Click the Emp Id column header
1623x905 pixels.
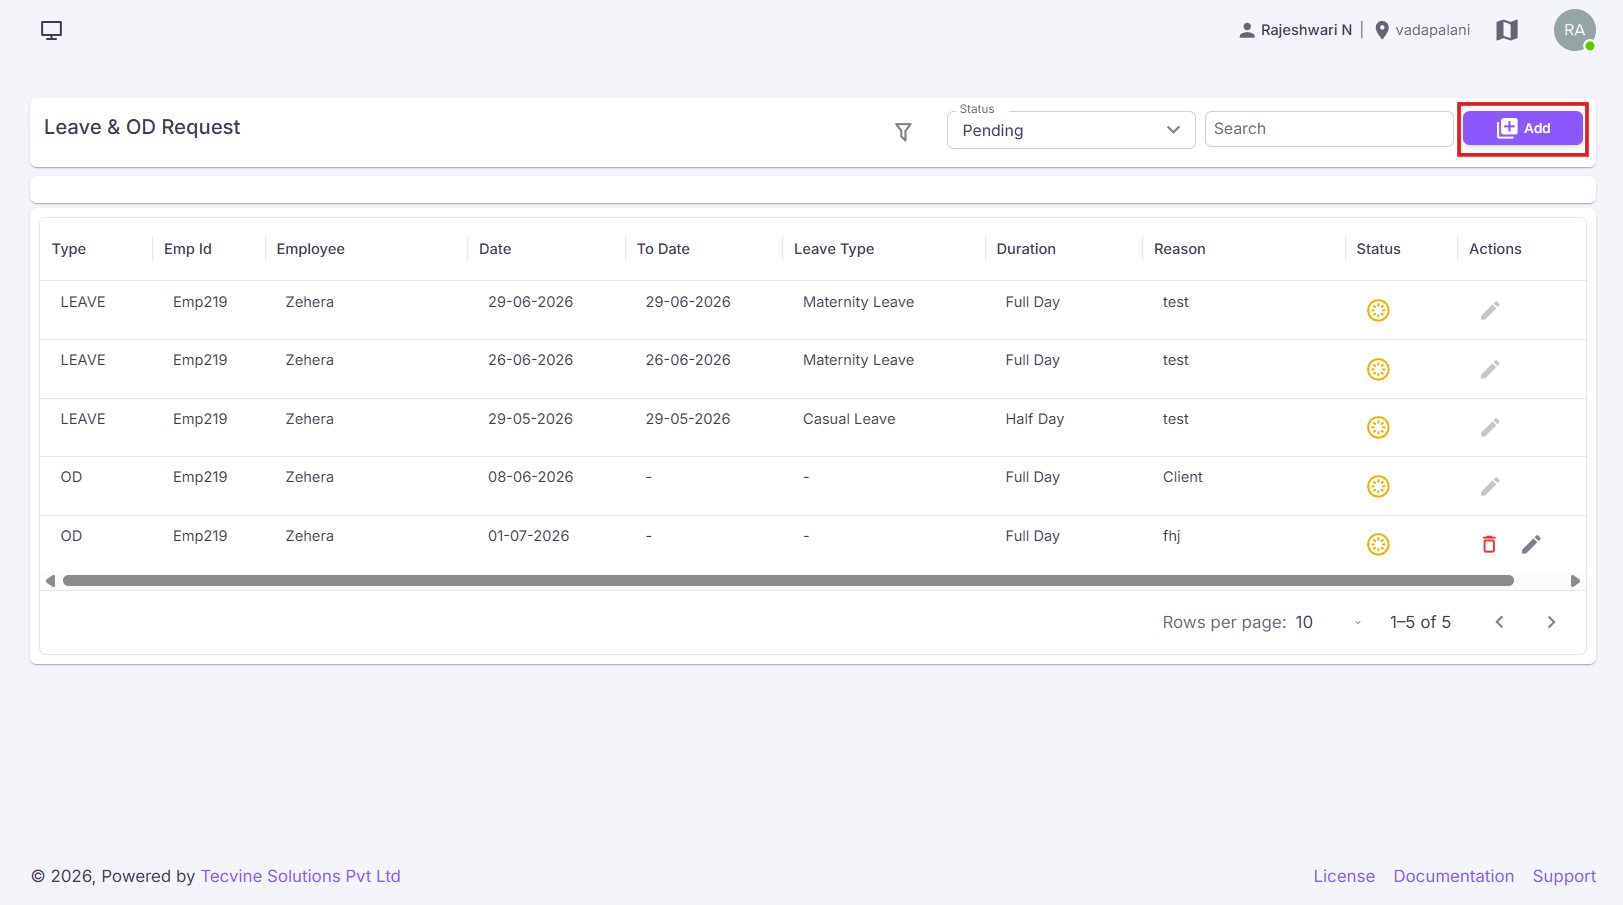[x=188, y=249]
